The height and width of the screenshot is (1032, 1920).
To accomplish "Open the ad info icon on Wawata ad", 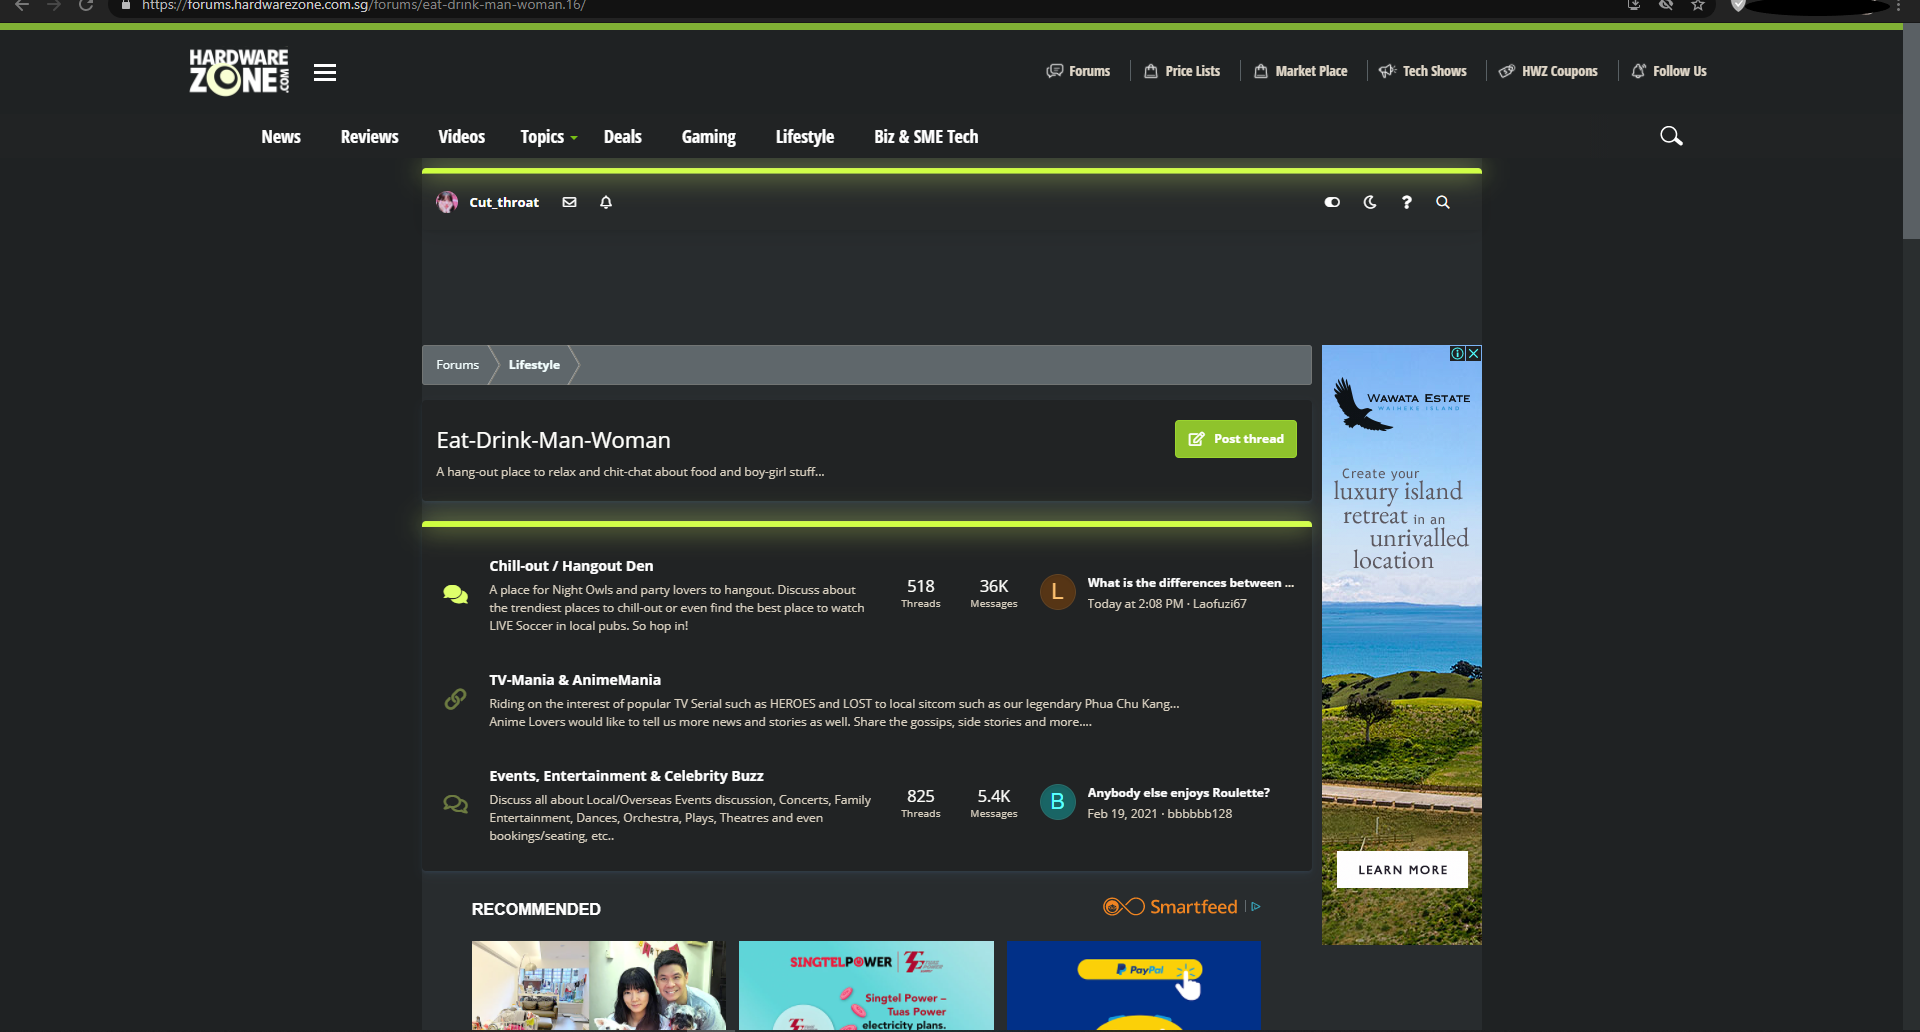I will click(x=1458, y=353).
